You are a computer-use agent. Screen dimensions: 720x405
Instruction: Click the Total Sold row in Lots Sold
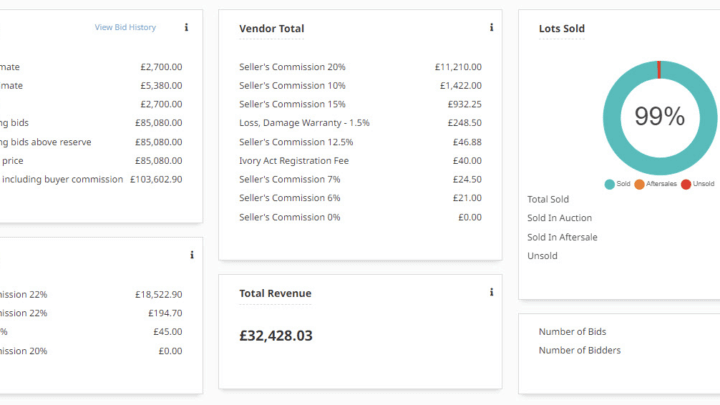(x=547, y=200)
